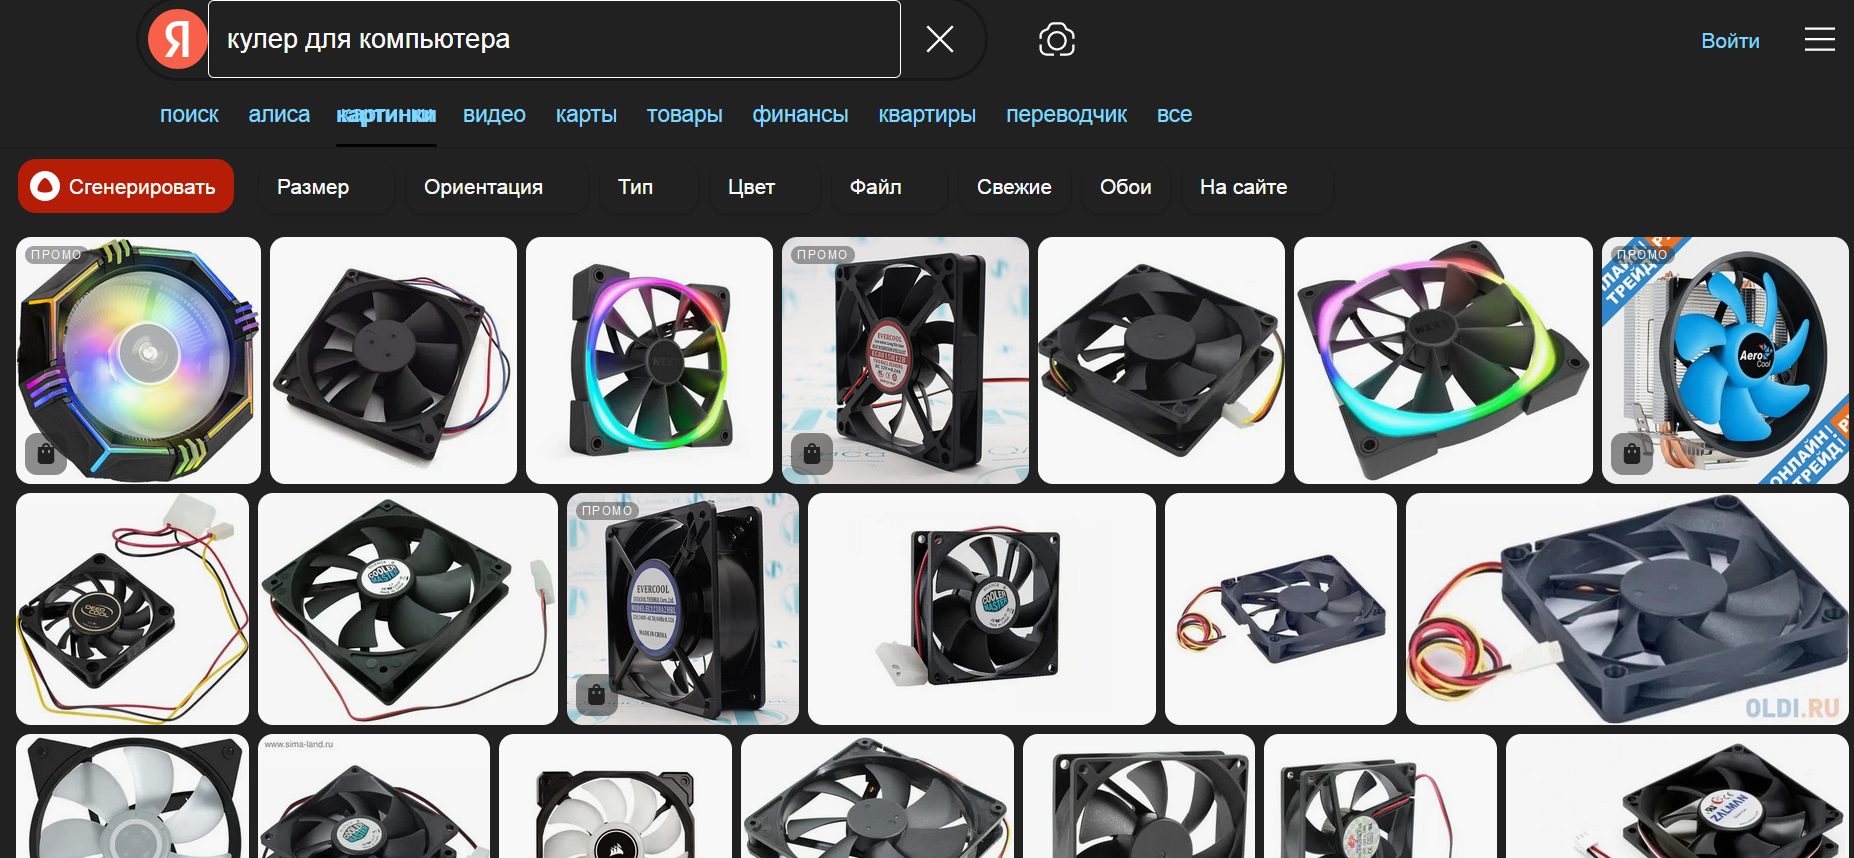Open the товары tab

(x=684, y=114)
